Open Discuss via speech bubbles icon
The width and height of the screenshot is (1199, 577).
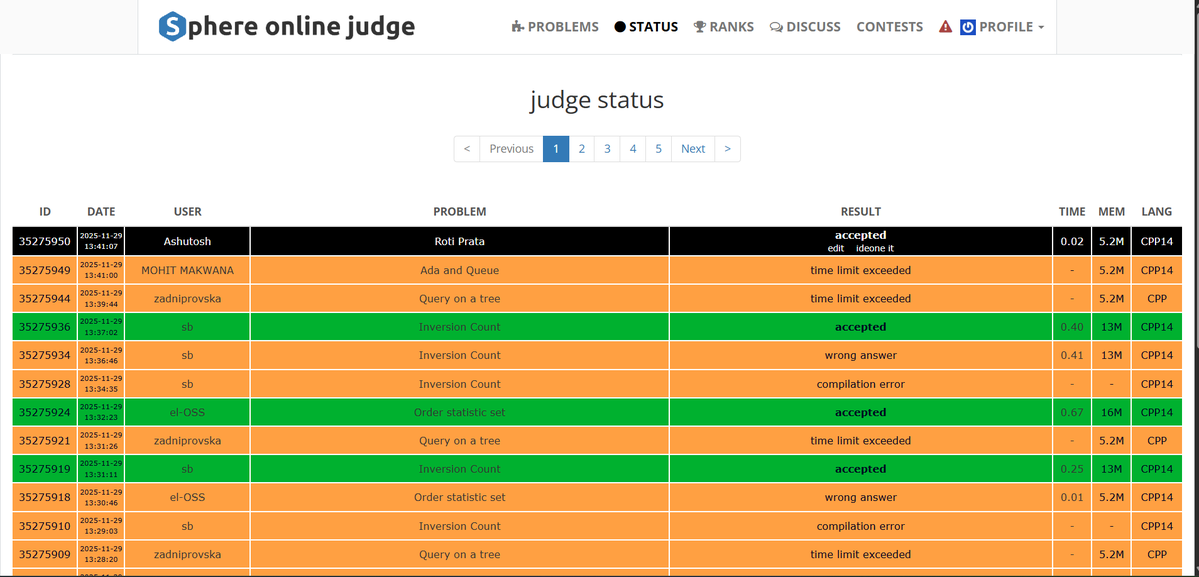coord(776,27)
